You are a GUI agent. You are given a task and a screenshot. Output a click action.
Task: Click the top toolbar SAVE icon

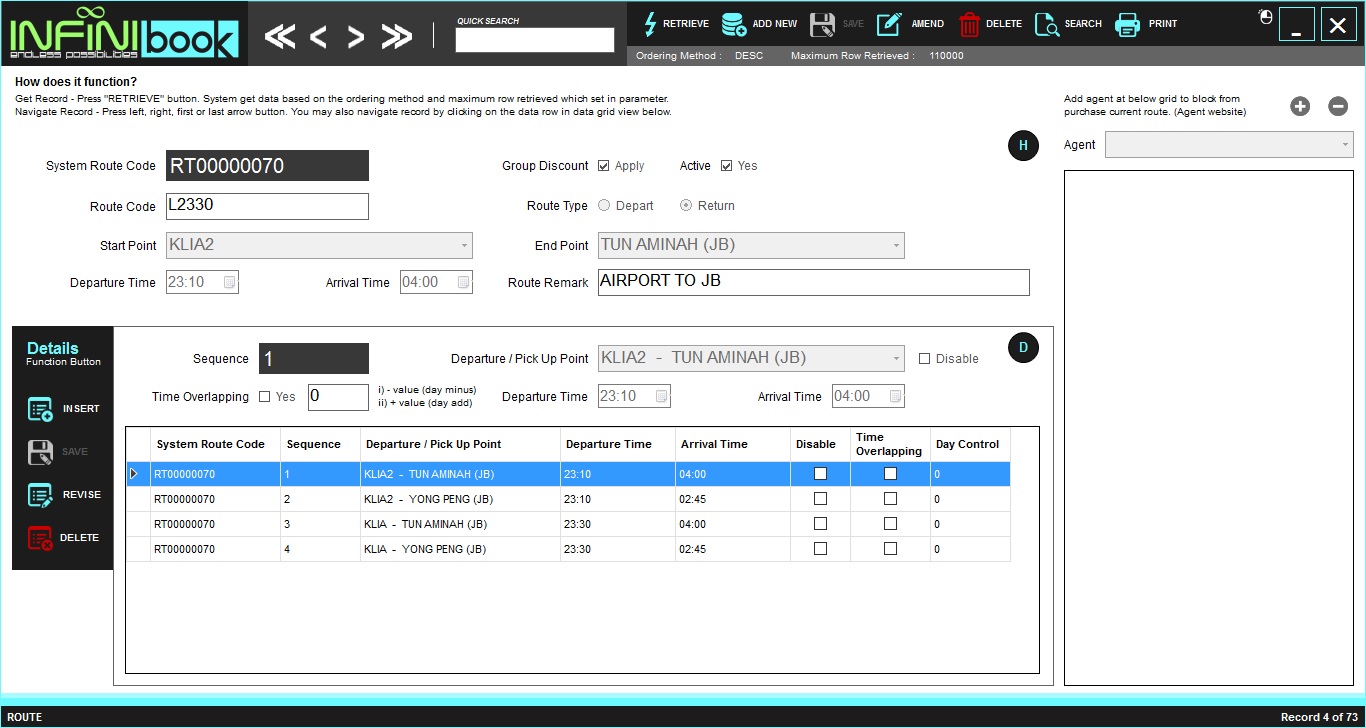[x=822, y=24]
